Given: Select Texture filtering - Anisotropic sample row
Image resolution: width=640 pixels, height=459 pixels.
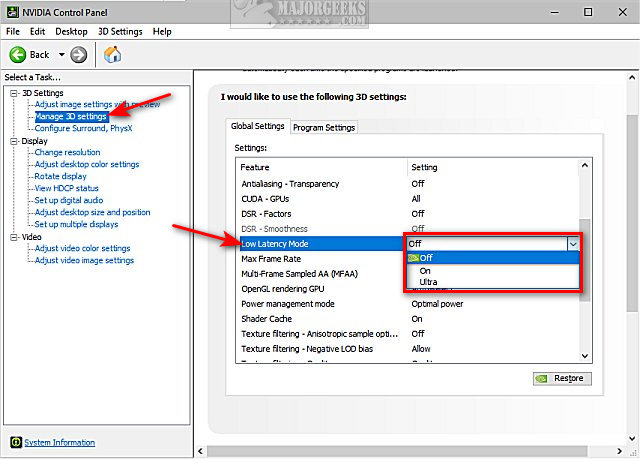Looking at the screenshot, I should click(408, 334).
